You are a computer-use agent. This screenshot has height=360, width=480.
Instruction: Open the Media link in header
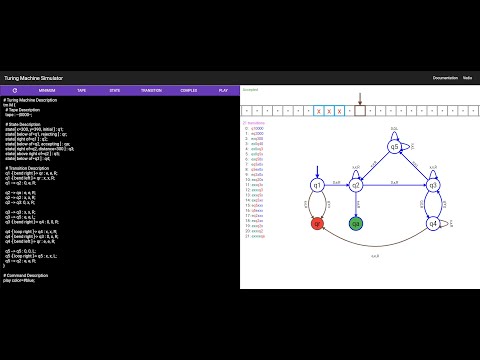[467, 78]
